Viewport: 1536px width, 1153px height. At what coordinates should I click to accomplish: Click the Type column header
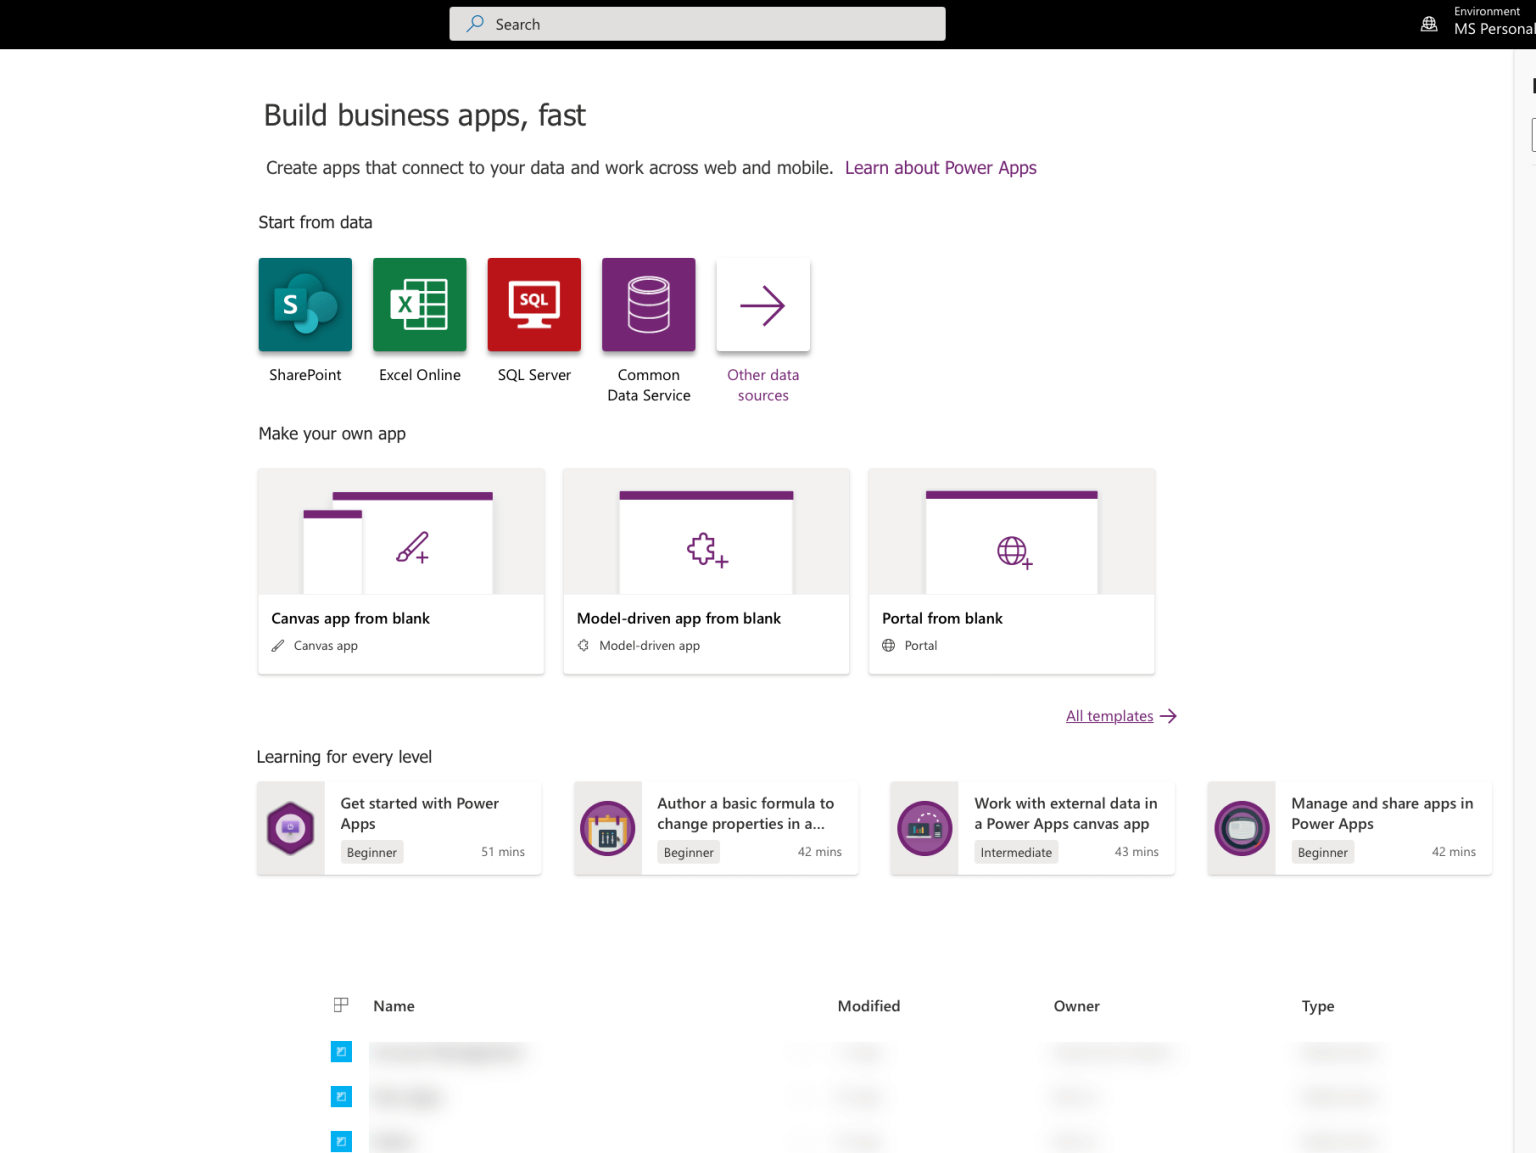(x=1318, y=1006)
